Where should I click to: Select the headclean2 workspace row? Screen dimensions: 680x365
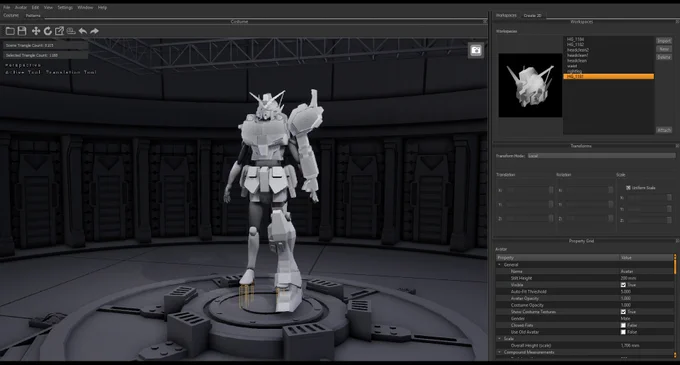tap(608, 50)
